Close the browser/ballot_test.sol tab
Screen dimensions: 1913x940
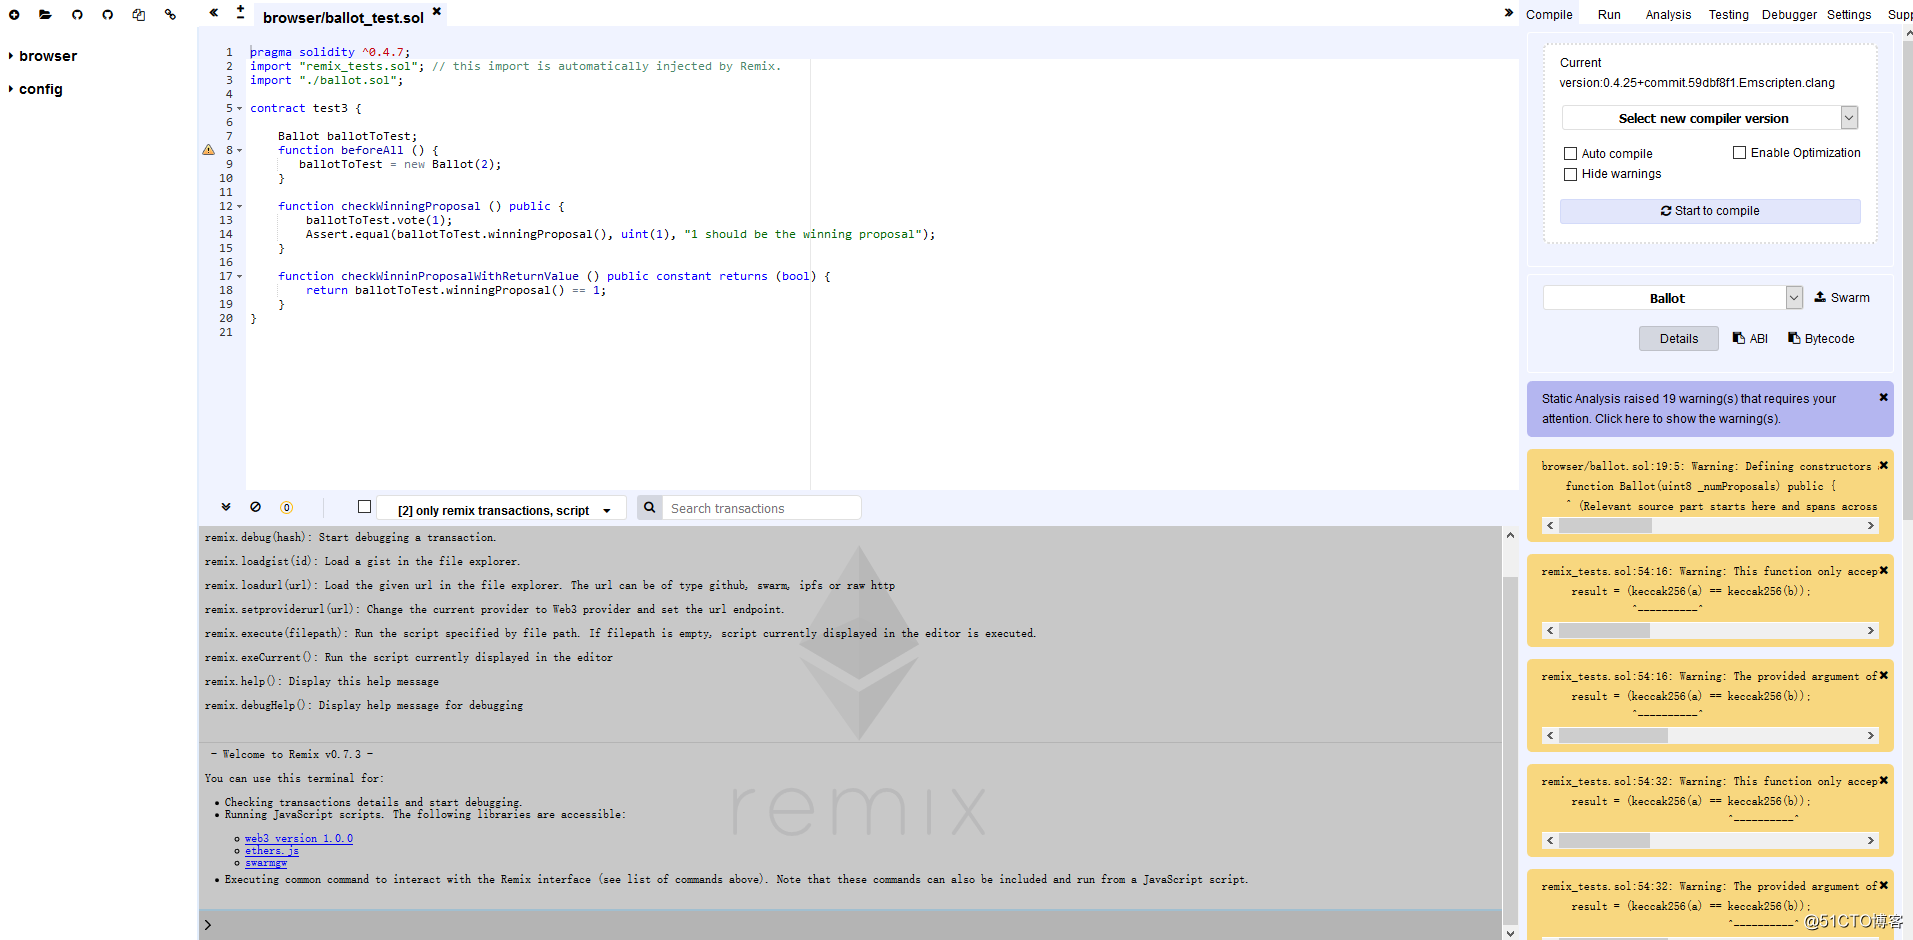437,11
